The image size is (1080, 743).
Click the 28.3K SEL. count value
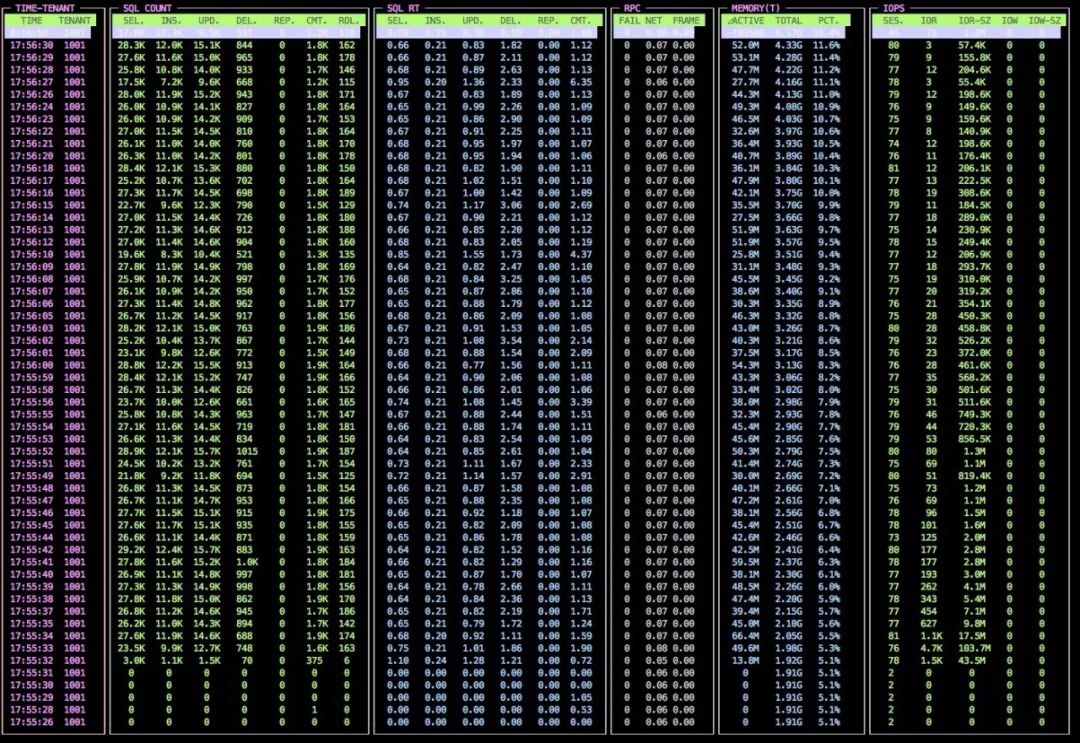131,45
